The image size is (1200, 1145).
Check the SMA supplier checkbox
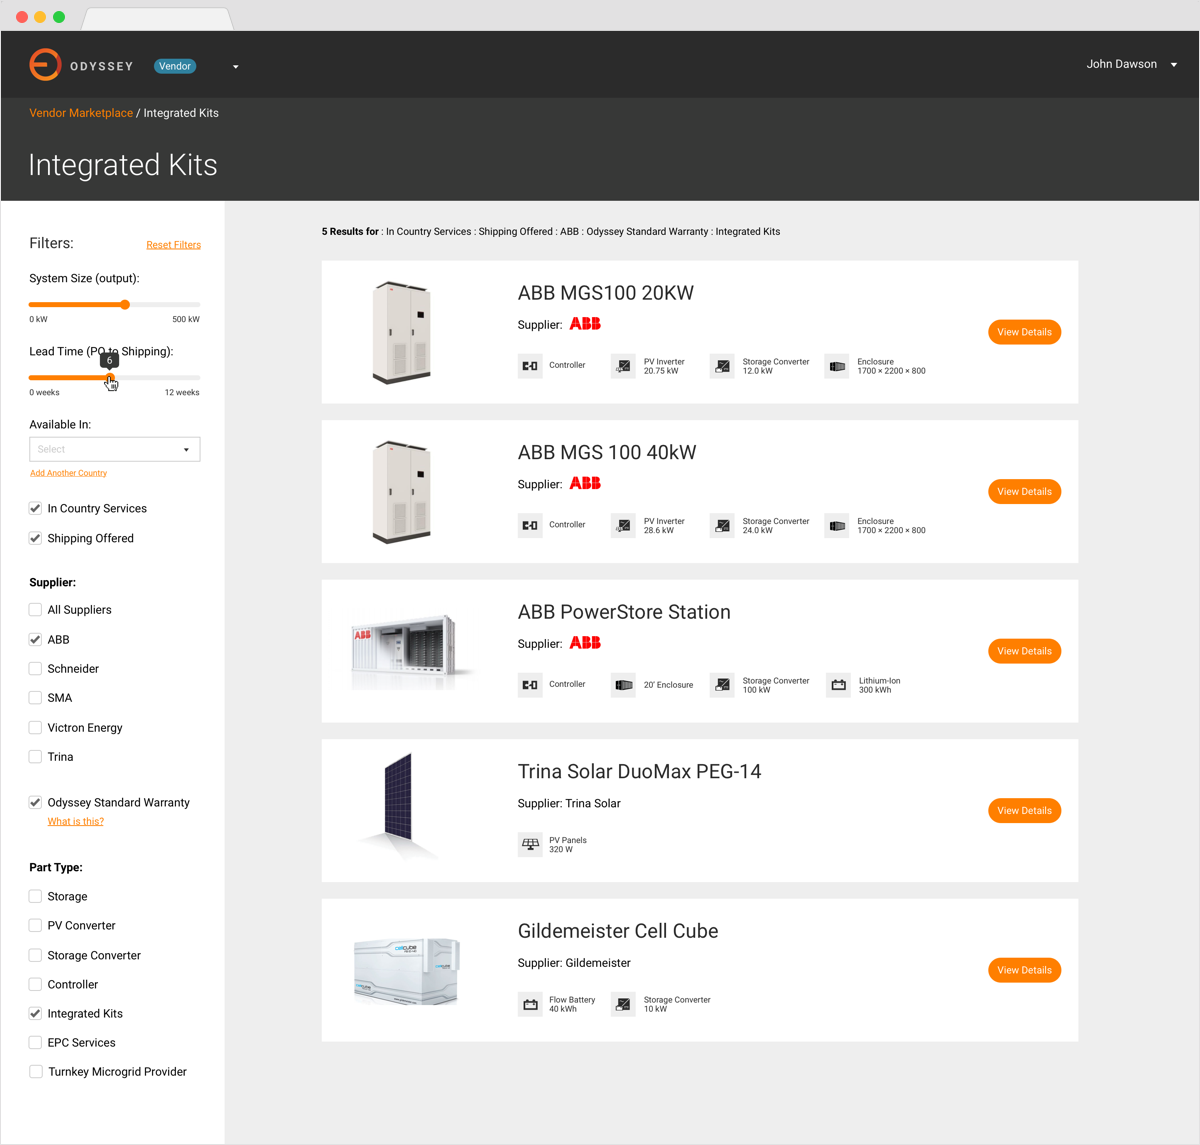[x=36, y=698]
